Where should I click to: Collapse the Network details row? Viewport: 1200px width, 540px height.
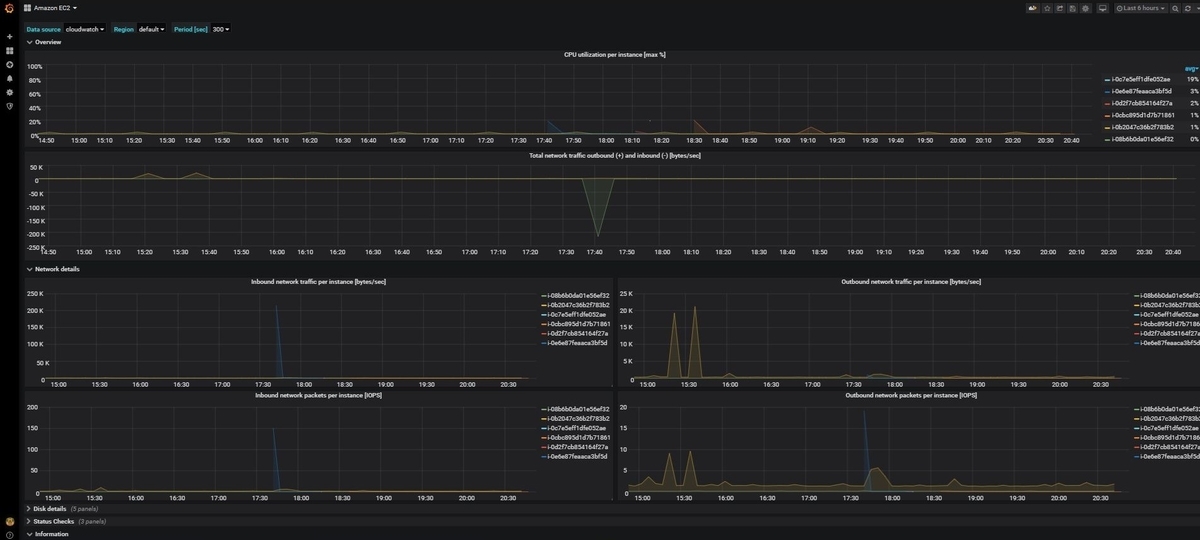click(54, 269)
